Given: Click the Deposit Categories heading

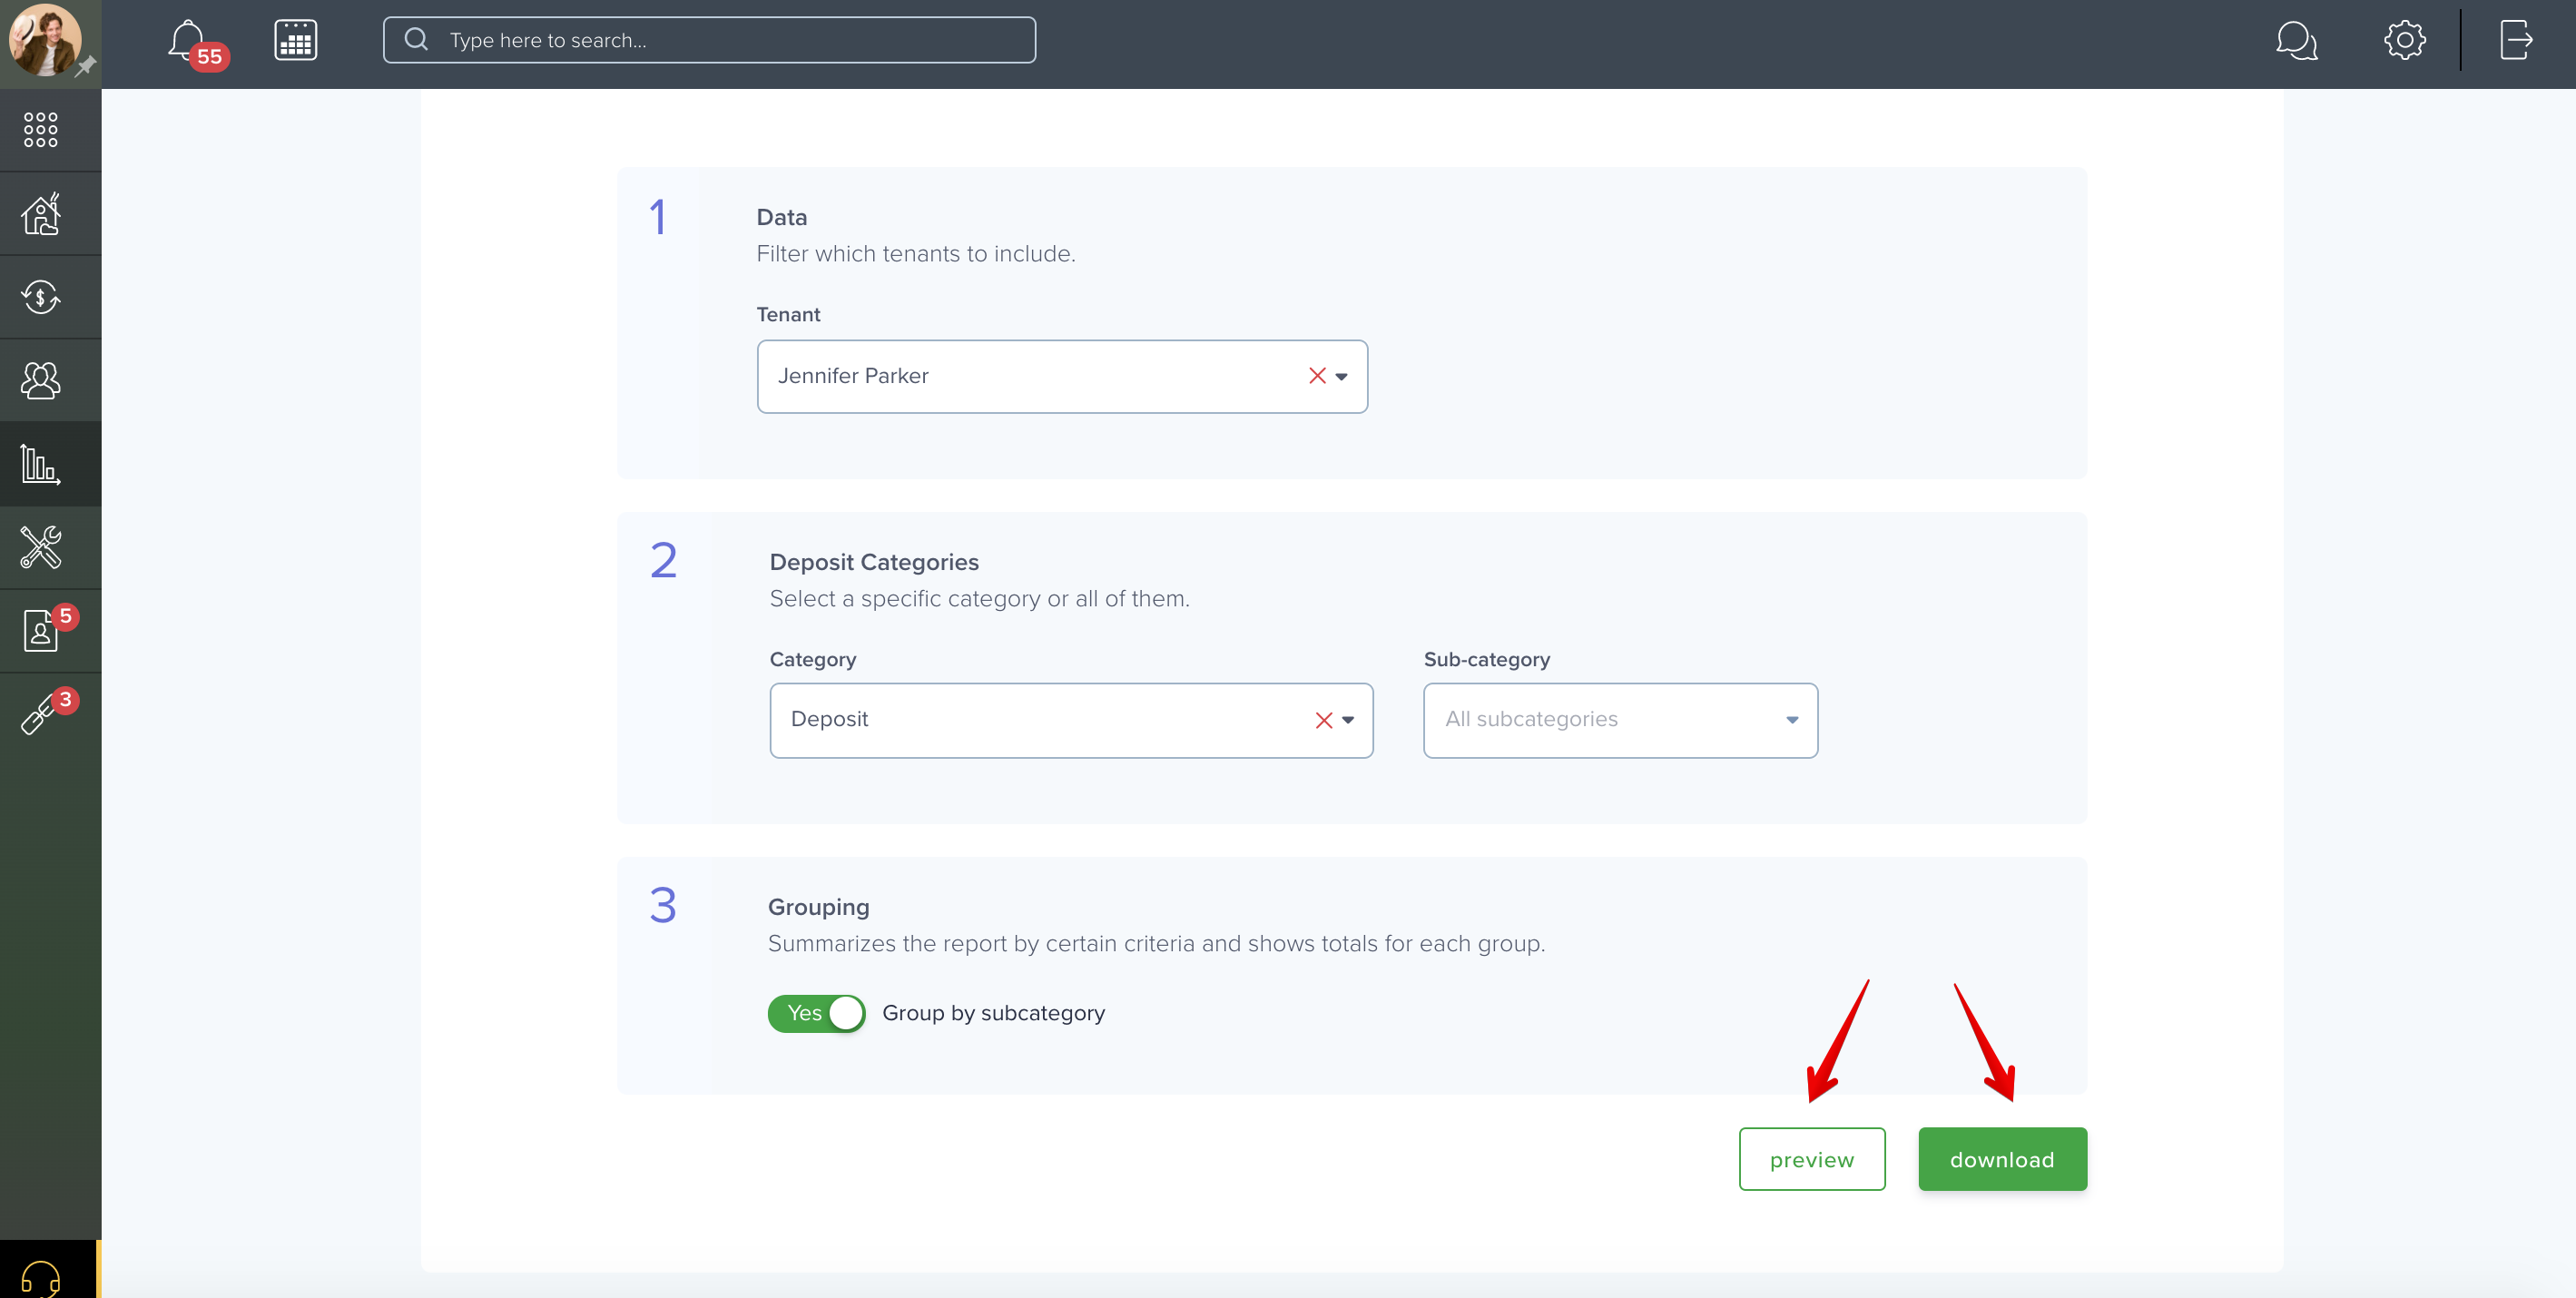Looking at the screenshot, I should tap(874, 562).
